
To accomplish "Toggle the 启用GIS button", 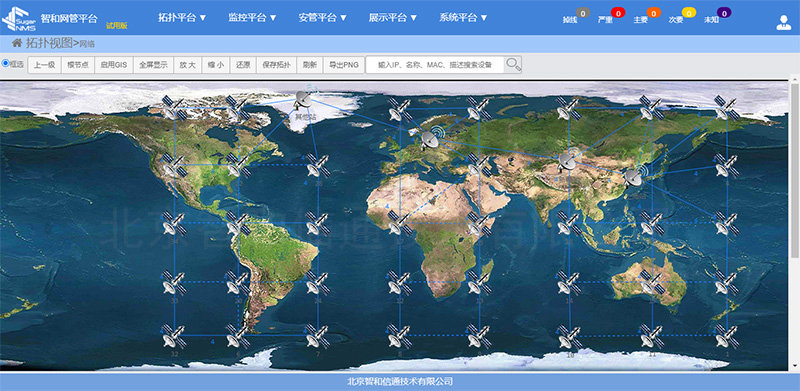I will [x=113, y=65].
